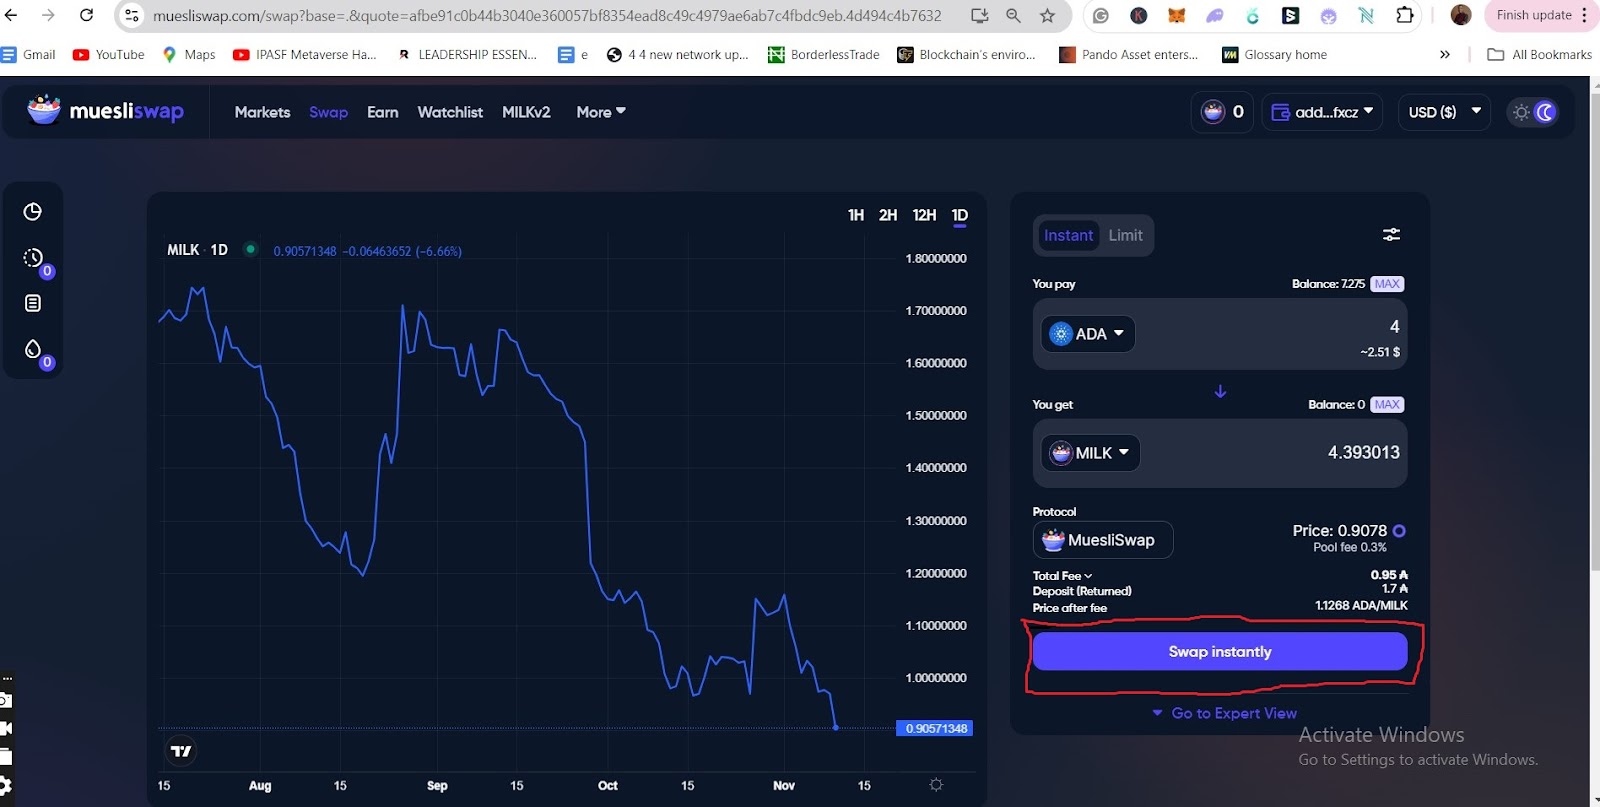Open the YouTube bookmark
1600x807 pixels.
pyautogui.click(x=109, y=55)
